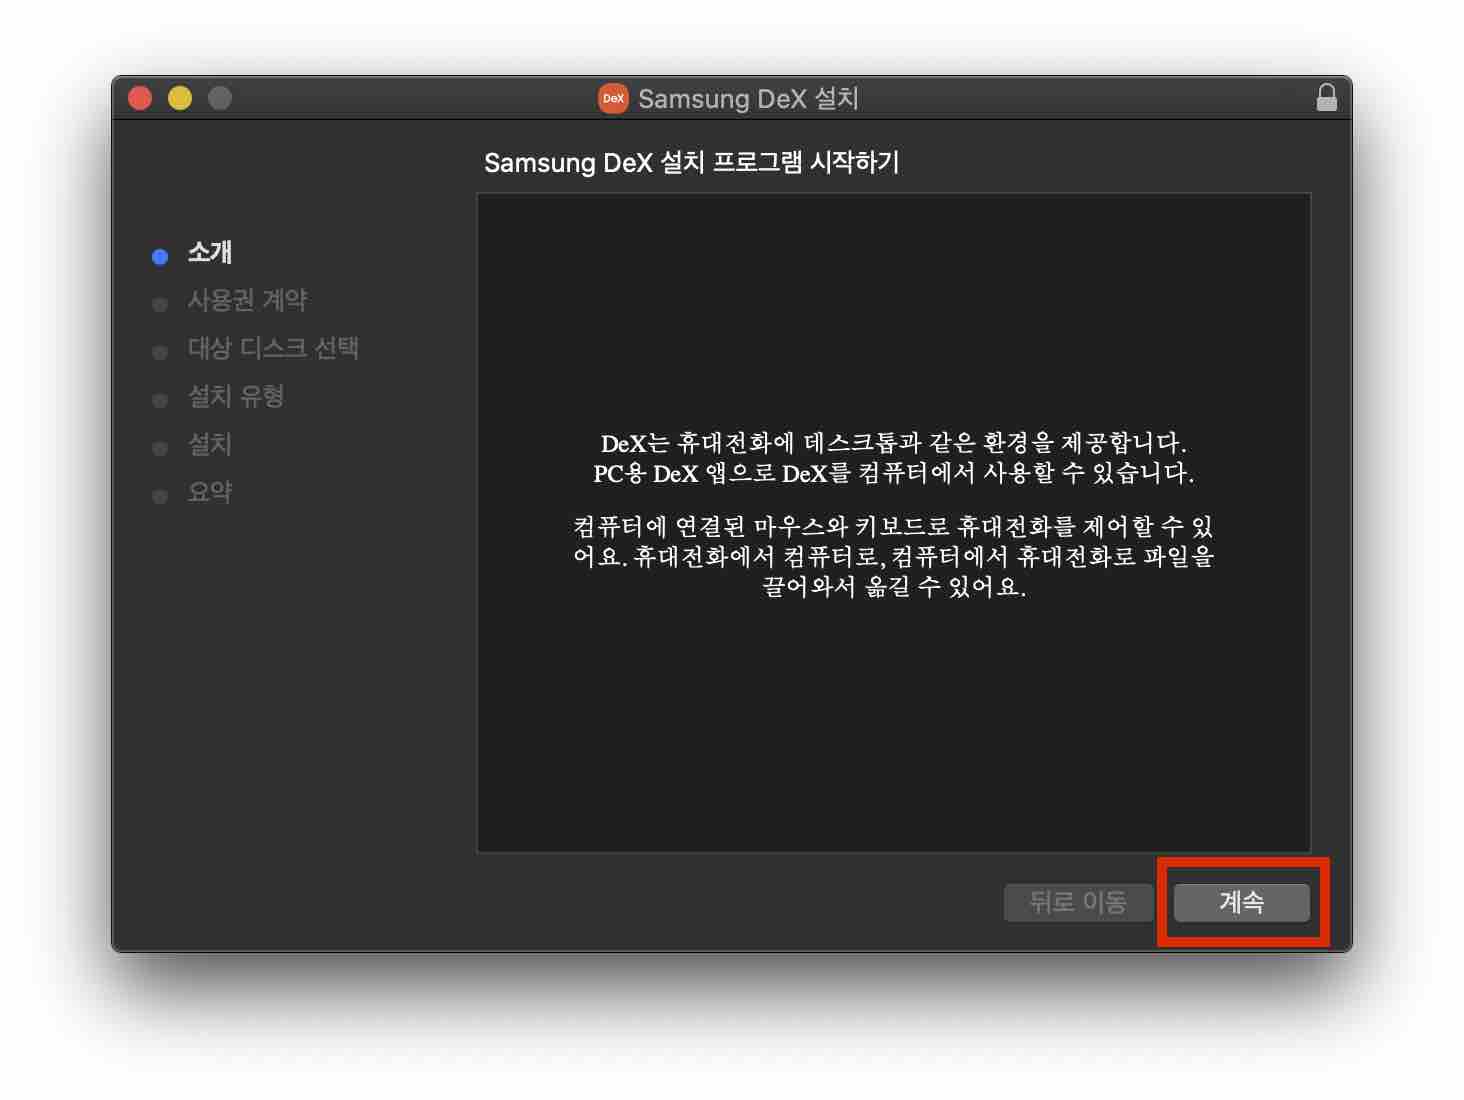Select the 대상 디스크 선택 step
Viewport: 1464px width, 1100px height.
273,348
